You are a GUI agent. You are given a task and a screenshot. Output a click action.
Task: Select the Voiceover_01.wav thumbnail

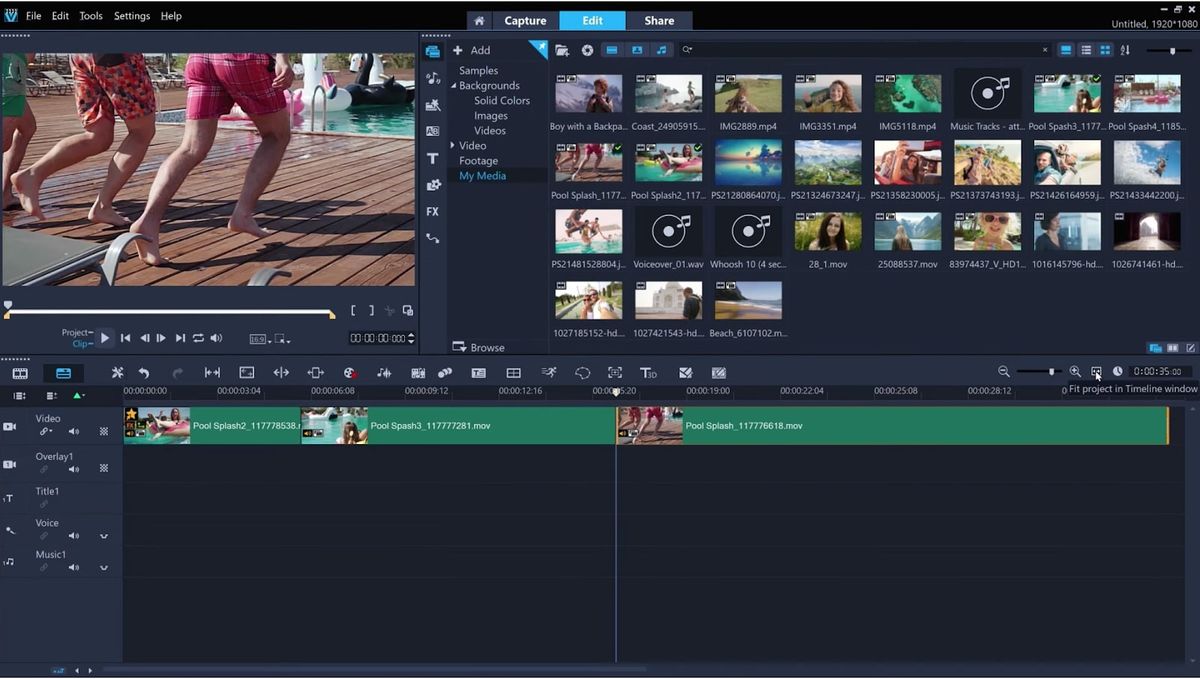point(668,233)
